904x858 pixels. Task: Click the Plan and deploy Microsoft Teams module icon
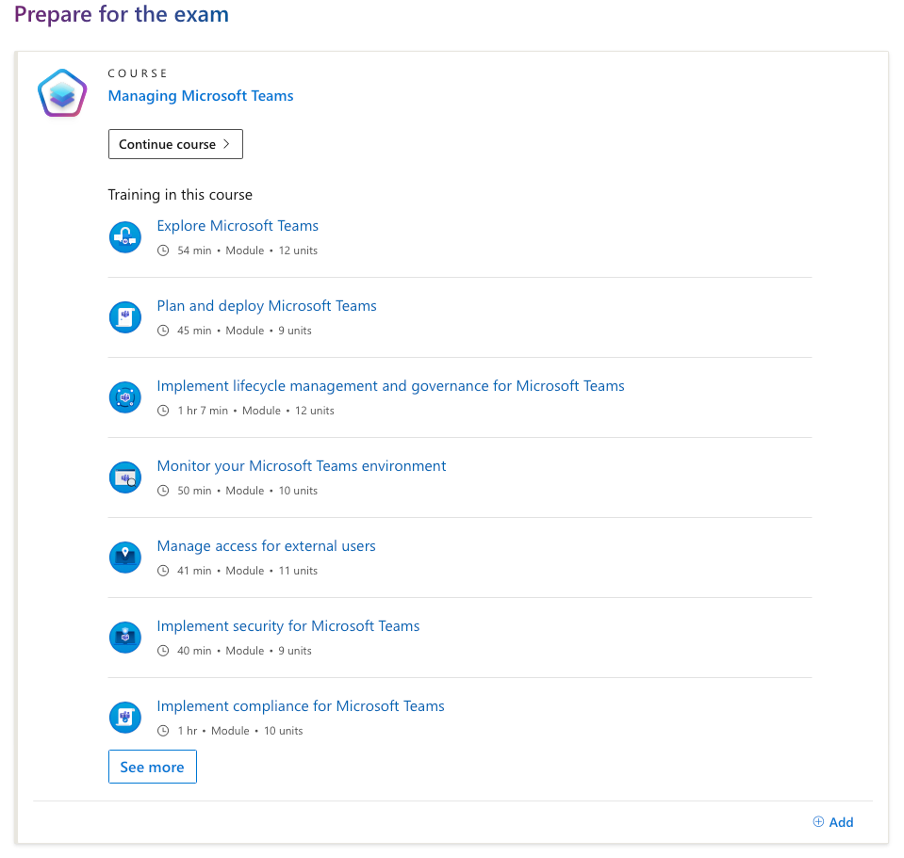tap(125, 317)
